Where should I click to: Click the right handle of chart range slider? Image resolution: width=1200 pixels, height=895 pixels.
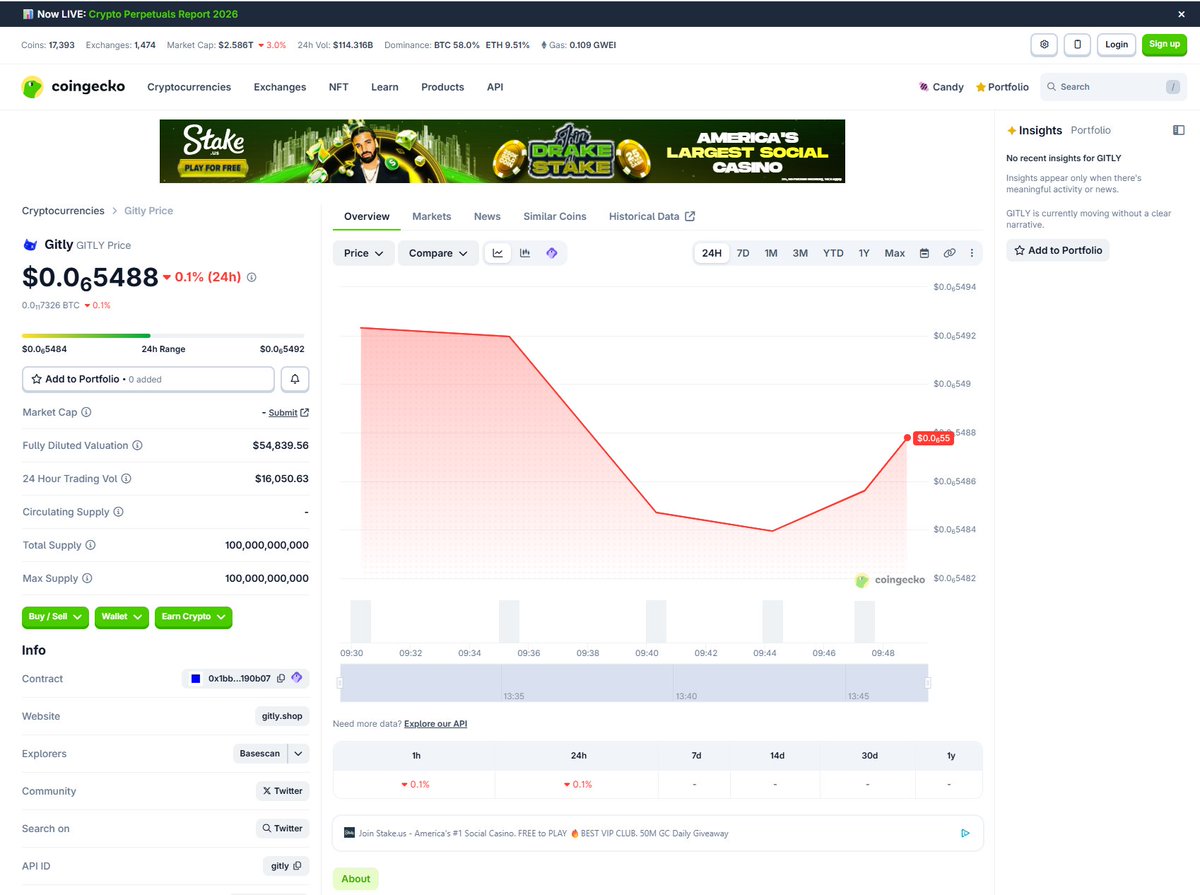point(927,683)
